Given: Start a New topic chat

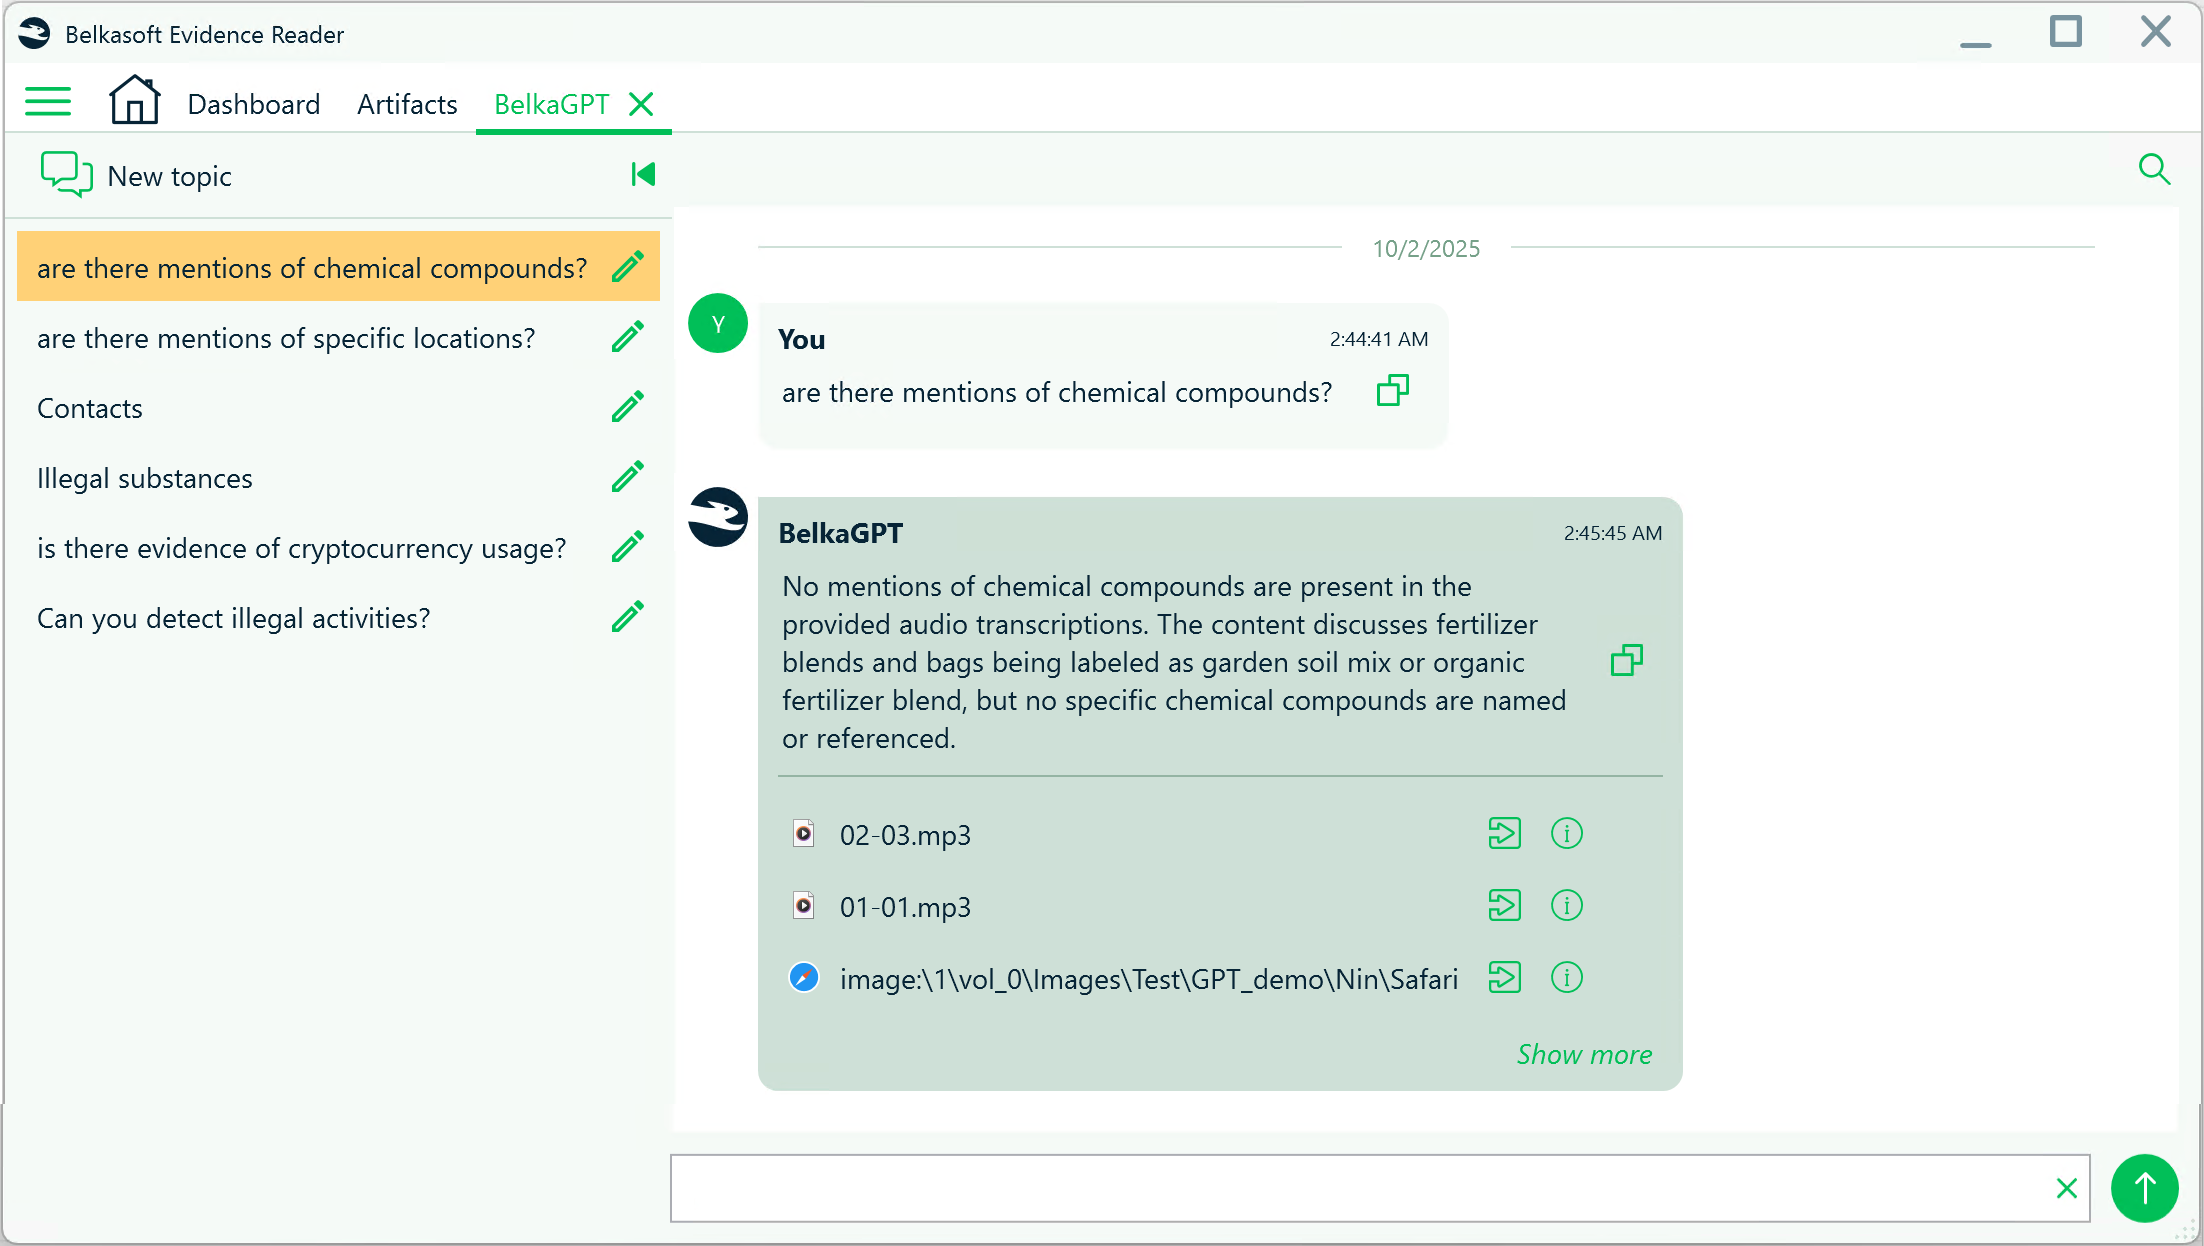Looking at the screenshot, I should point(137,176).
